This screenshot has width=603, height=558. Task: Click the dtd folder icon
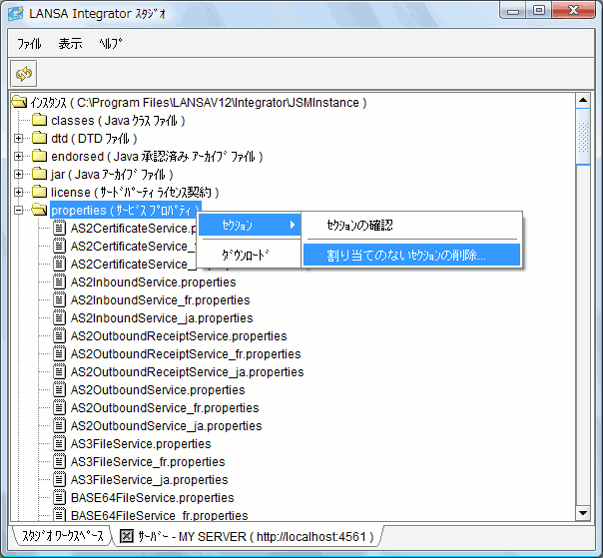click(40, 138)
